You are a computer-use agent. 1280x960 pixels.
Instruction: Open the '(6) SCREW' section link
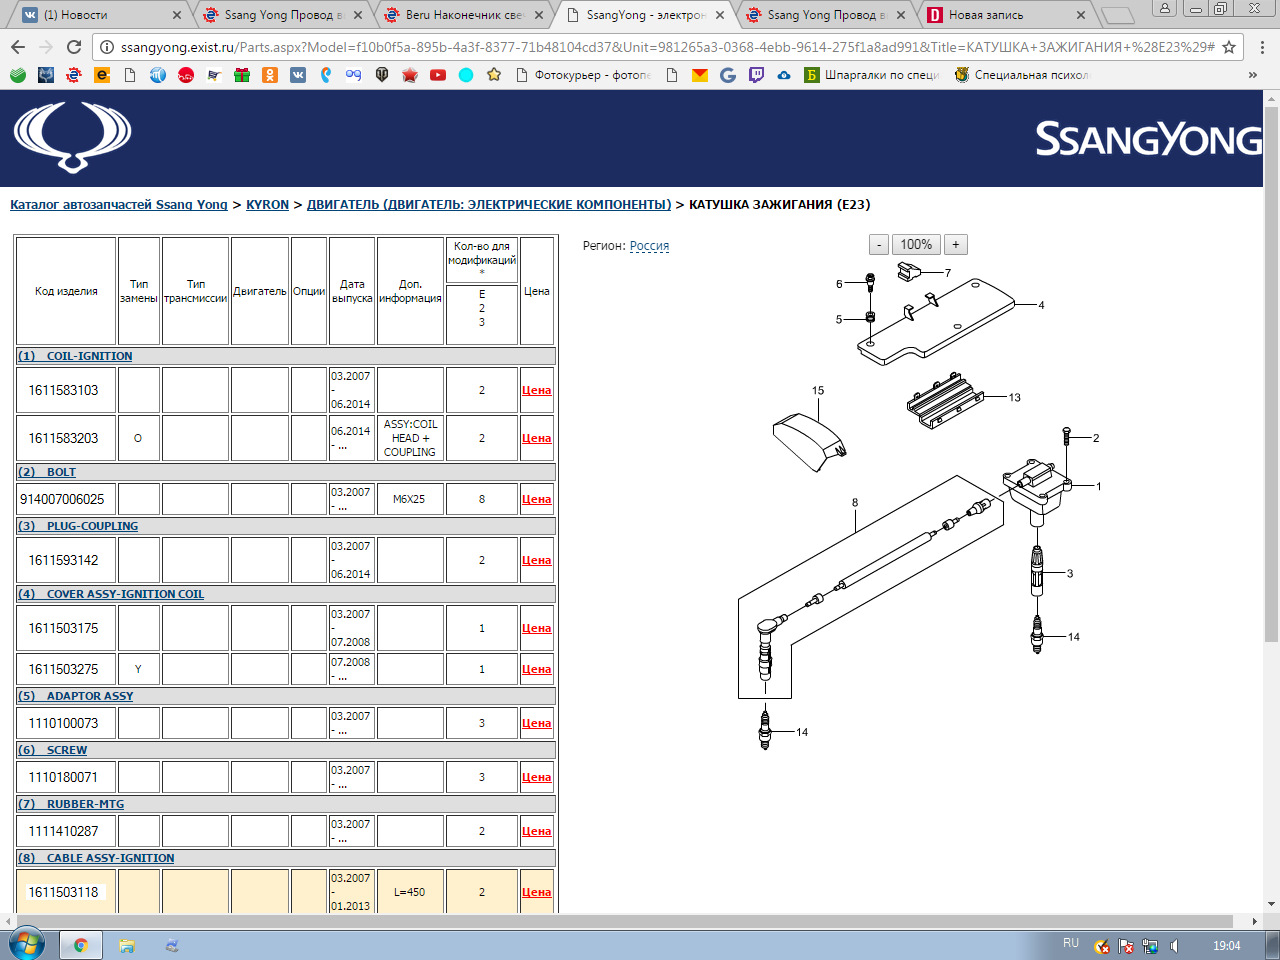click(53, 750)
